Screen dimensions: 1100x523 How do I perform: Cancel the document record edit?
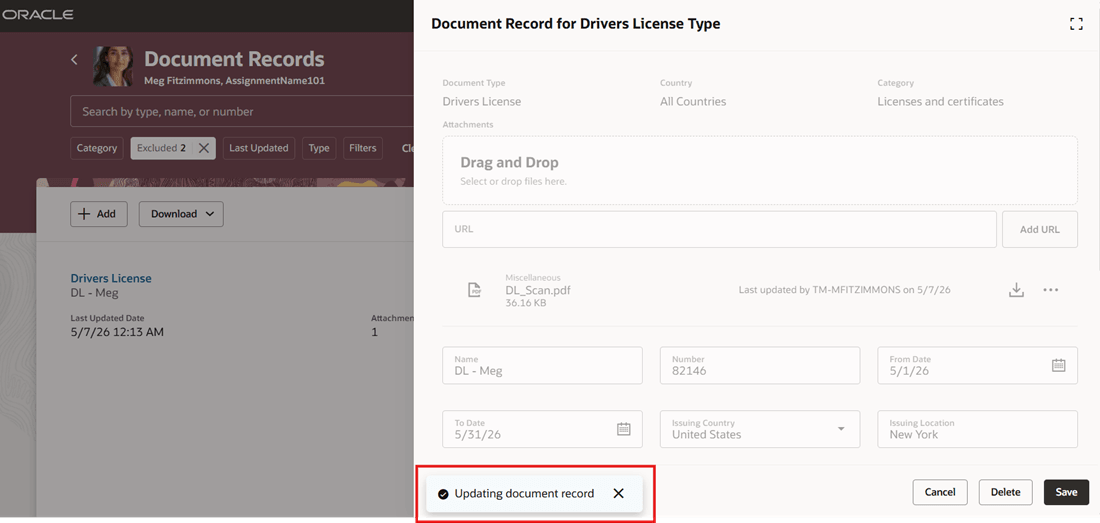(940, 492)
